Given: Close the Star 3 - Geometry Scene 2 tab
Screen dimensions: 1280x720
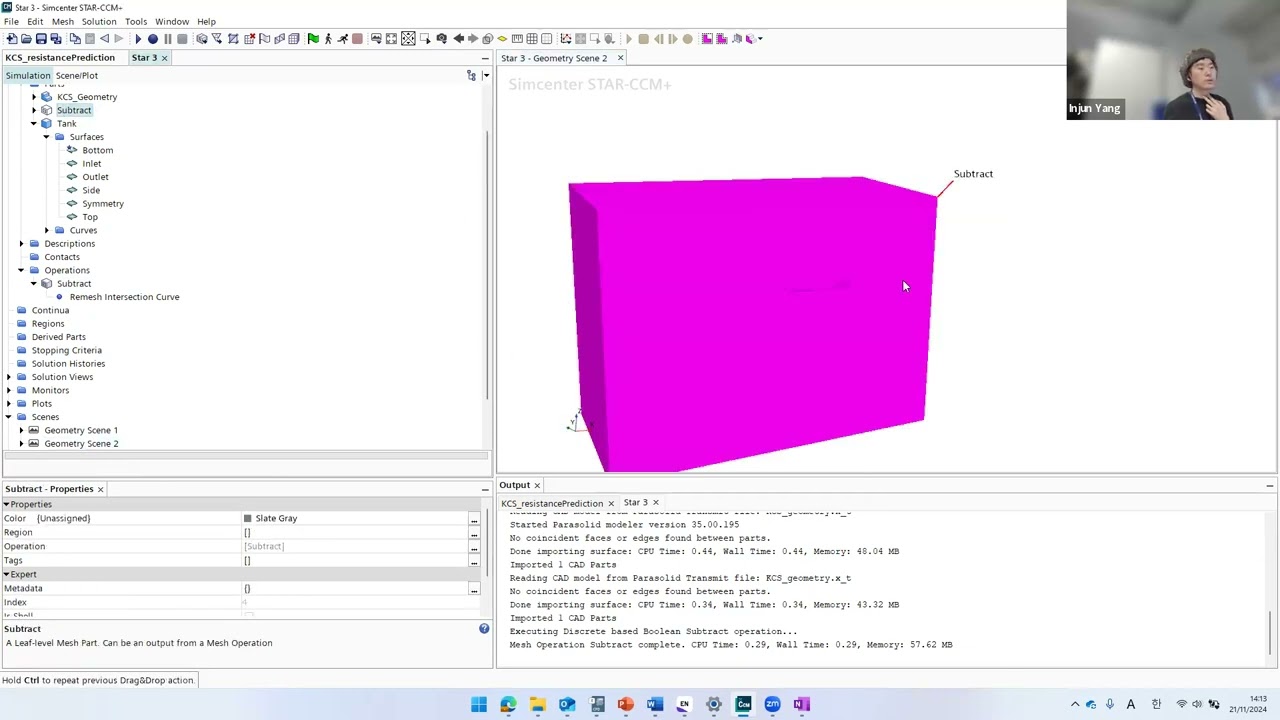Looking at the screenshot, I should pyautogui.click(x=620, y=58).
